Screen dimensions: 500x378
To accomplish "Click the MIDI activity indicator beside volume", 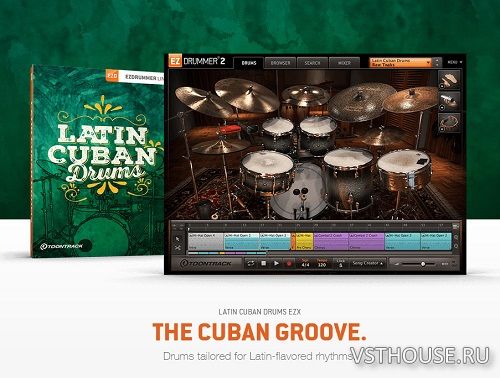I will [x=445, y=264].
